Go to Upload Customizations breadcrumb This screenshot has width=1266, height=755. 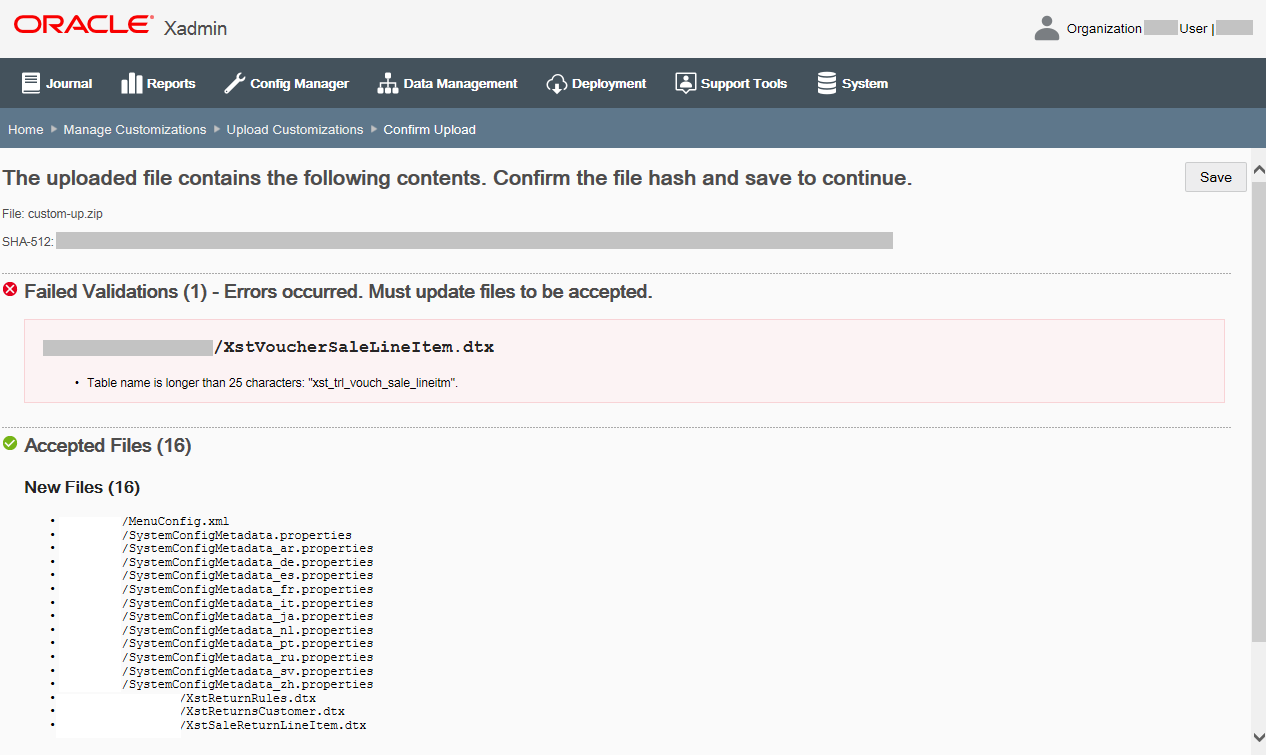pos(294,129)
